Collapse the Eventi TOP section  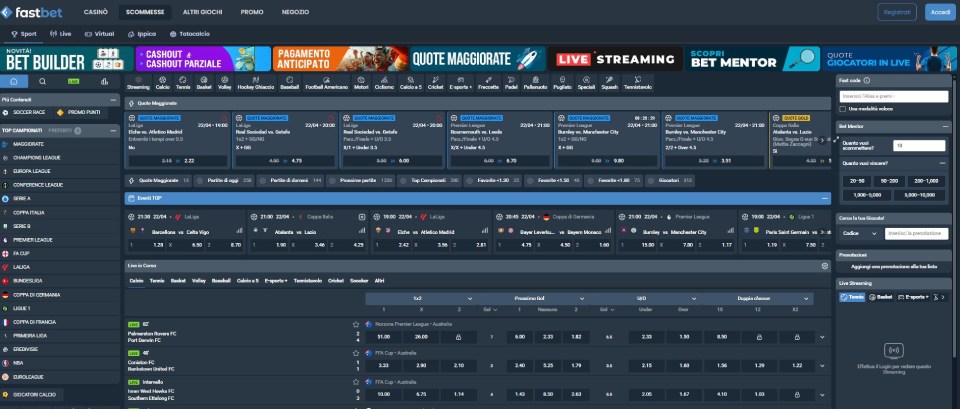pos(825,198)
